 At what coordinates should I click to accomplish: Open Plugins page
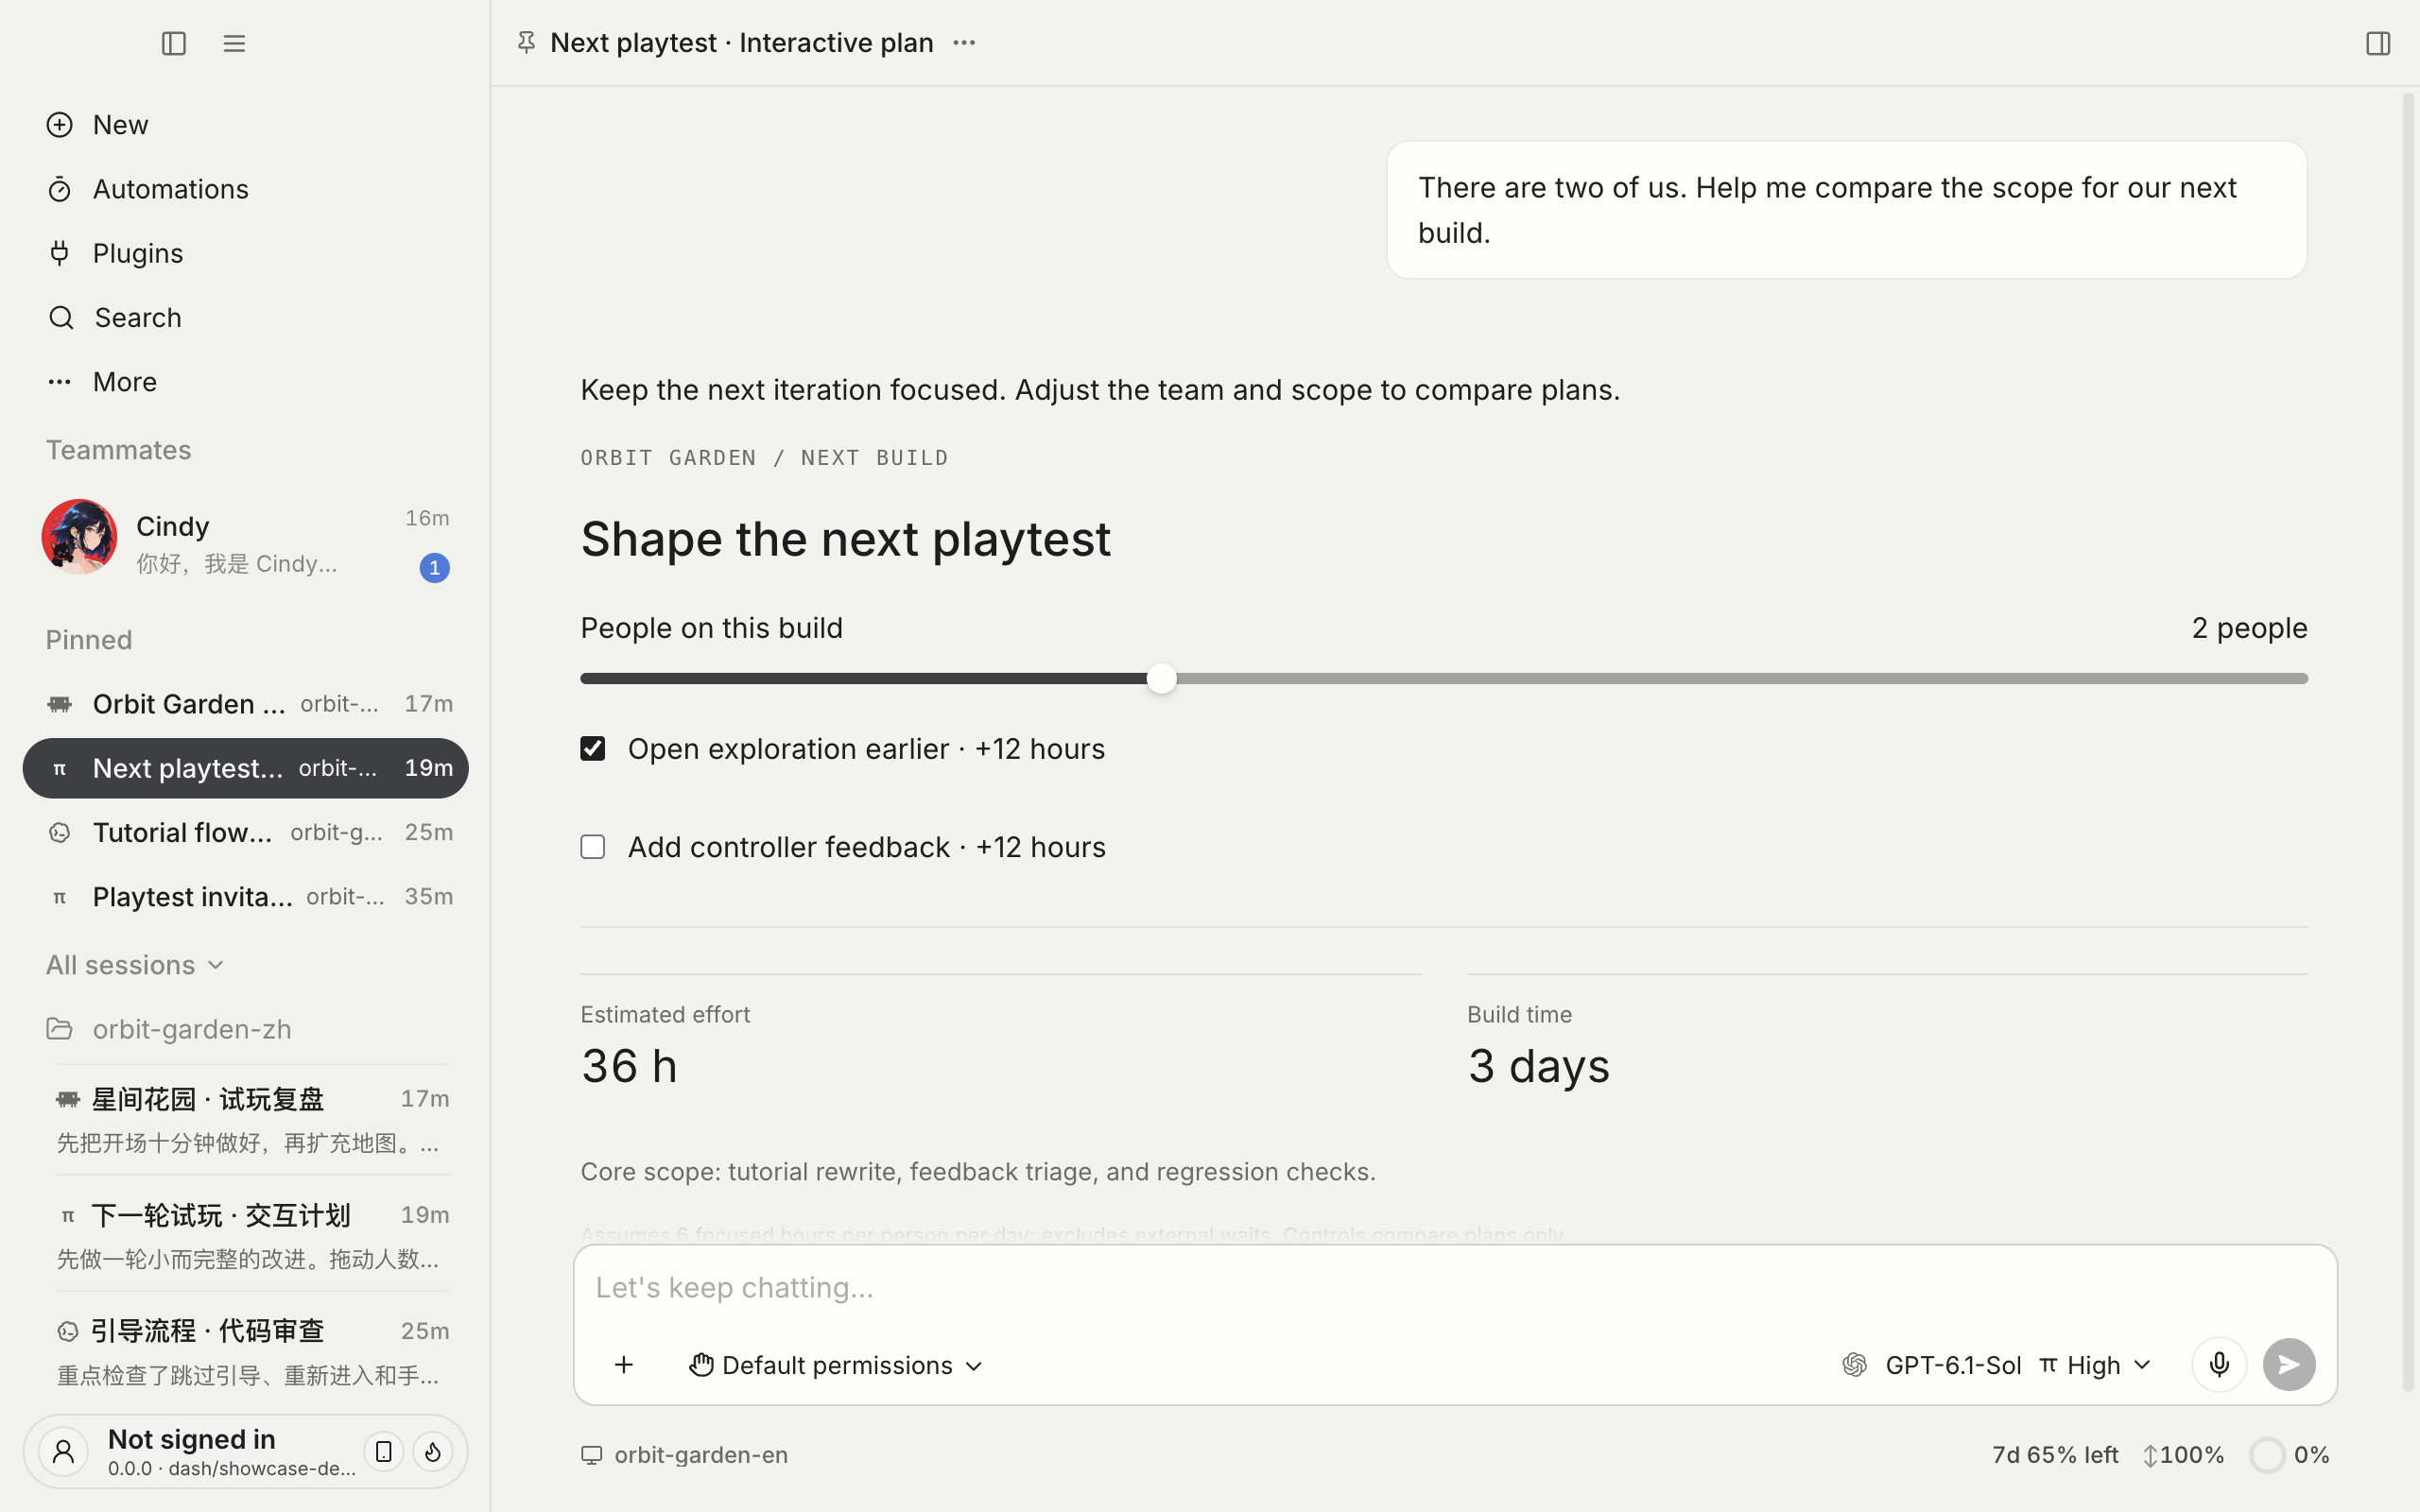pyautogui.click(x=245, y=253)
